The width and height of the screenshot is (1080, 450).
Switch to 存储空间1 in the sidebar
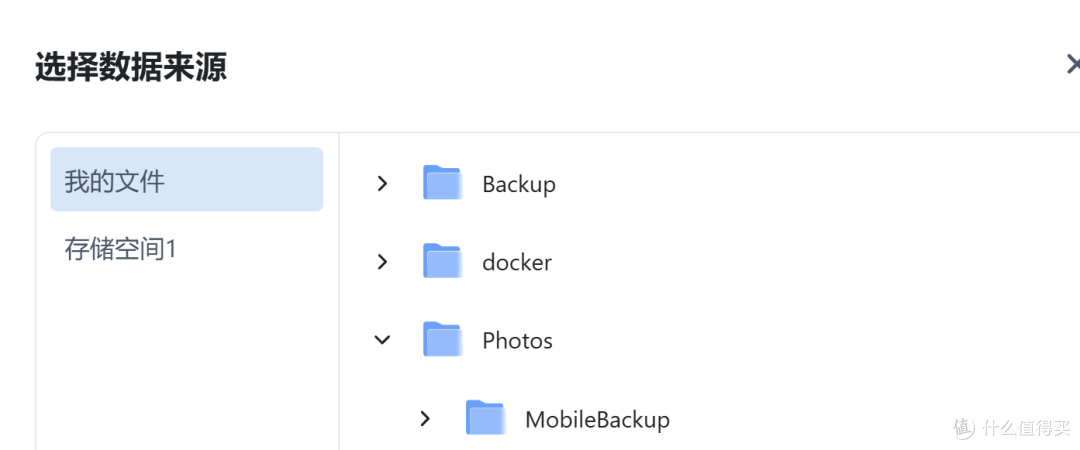click(187, 249)
